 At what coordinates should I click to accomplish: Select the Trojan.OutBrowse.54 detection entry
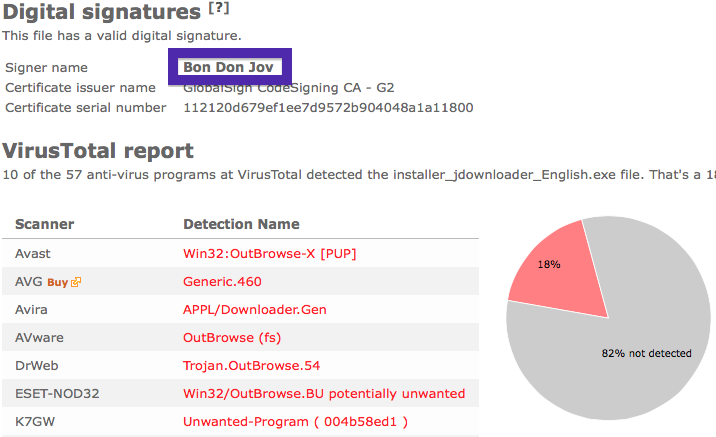point(251,366)
